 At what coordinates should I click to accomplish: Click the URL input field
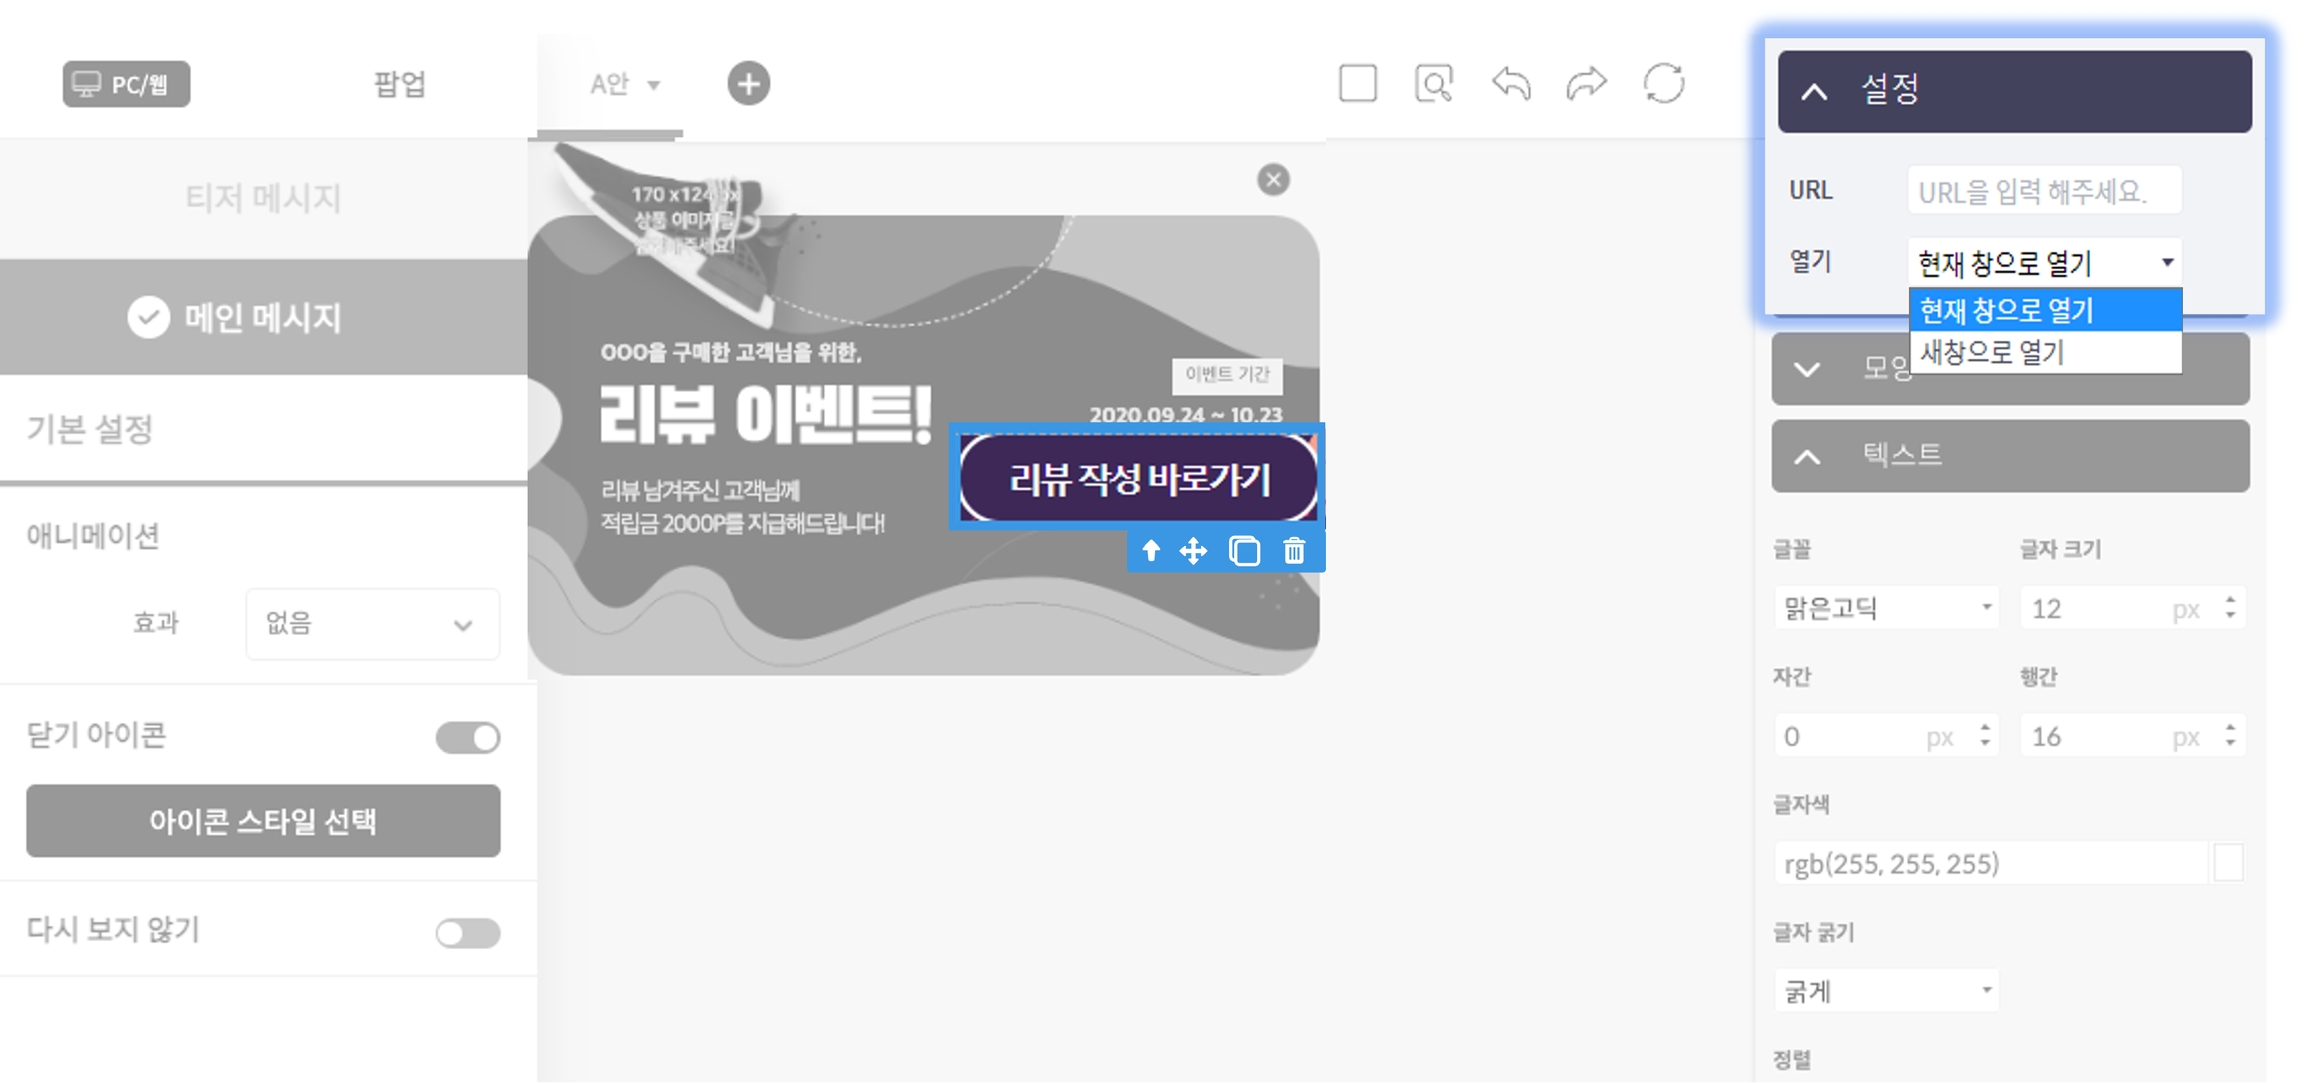pos(2044,191)
